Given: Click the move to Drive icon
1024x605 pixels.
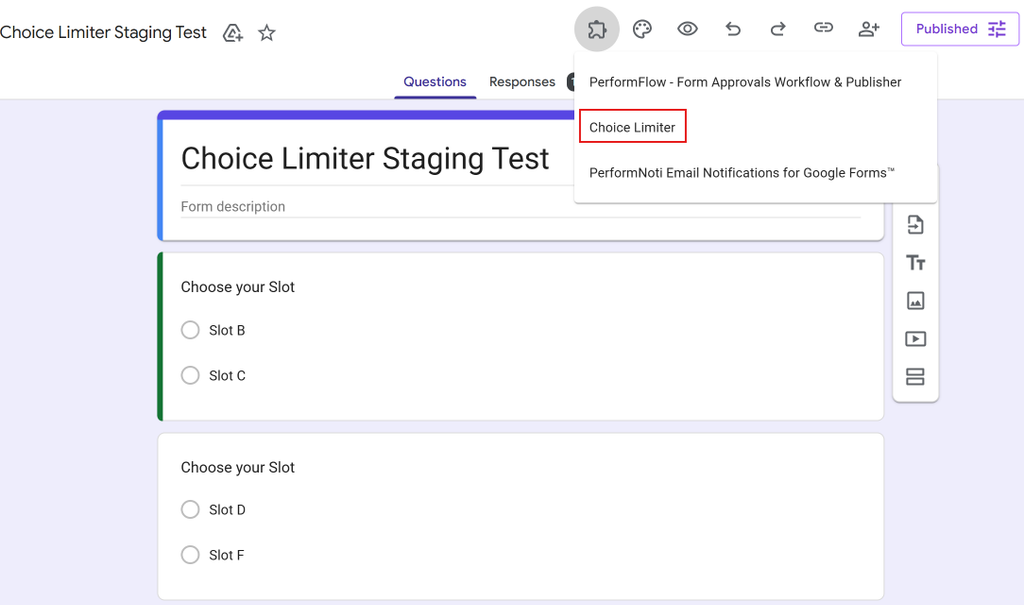Looking at the screenshot, I should tap(232, 33).
